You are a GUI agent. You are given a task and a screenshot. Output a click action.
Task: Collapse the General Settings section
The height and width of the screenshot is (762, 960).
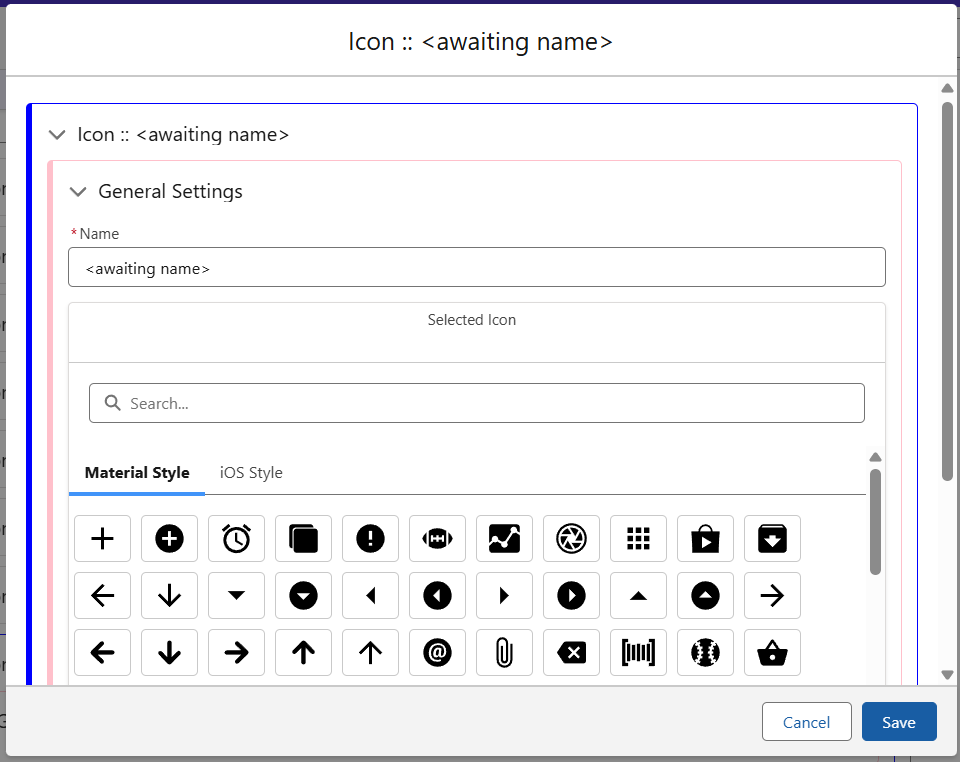78,192
